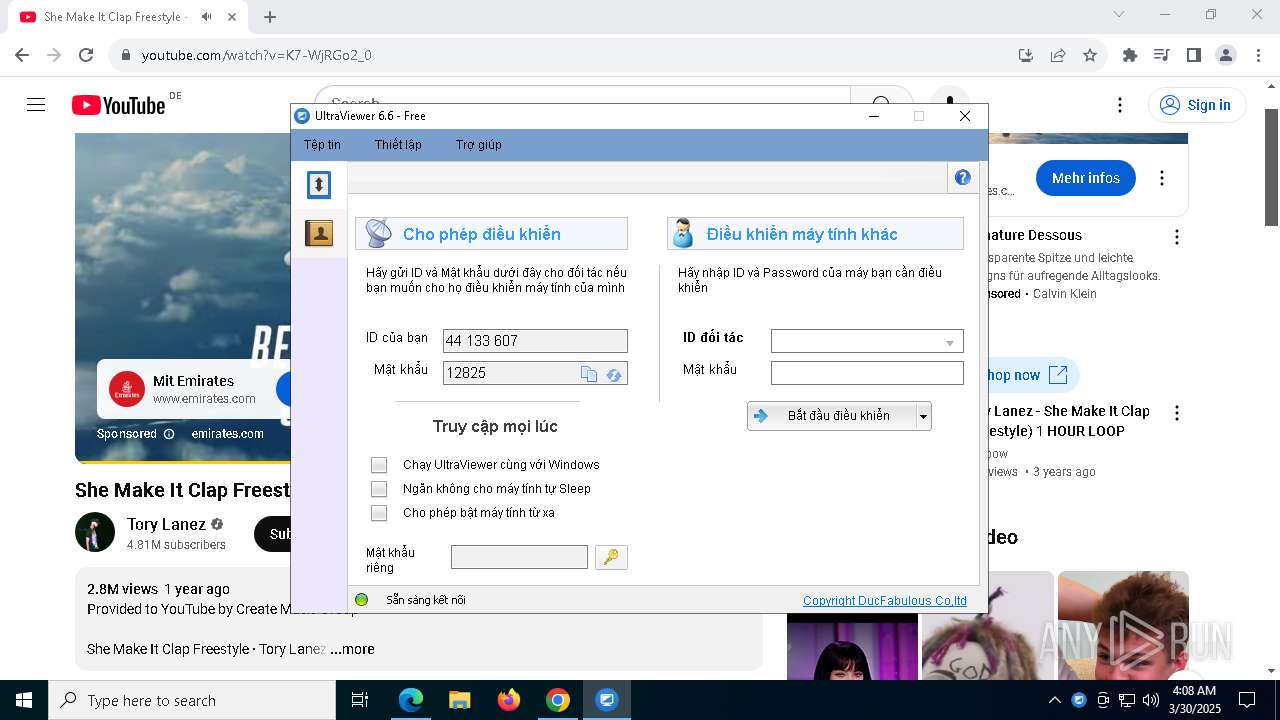Open the volume control in system tray

tap(1150, 700)
